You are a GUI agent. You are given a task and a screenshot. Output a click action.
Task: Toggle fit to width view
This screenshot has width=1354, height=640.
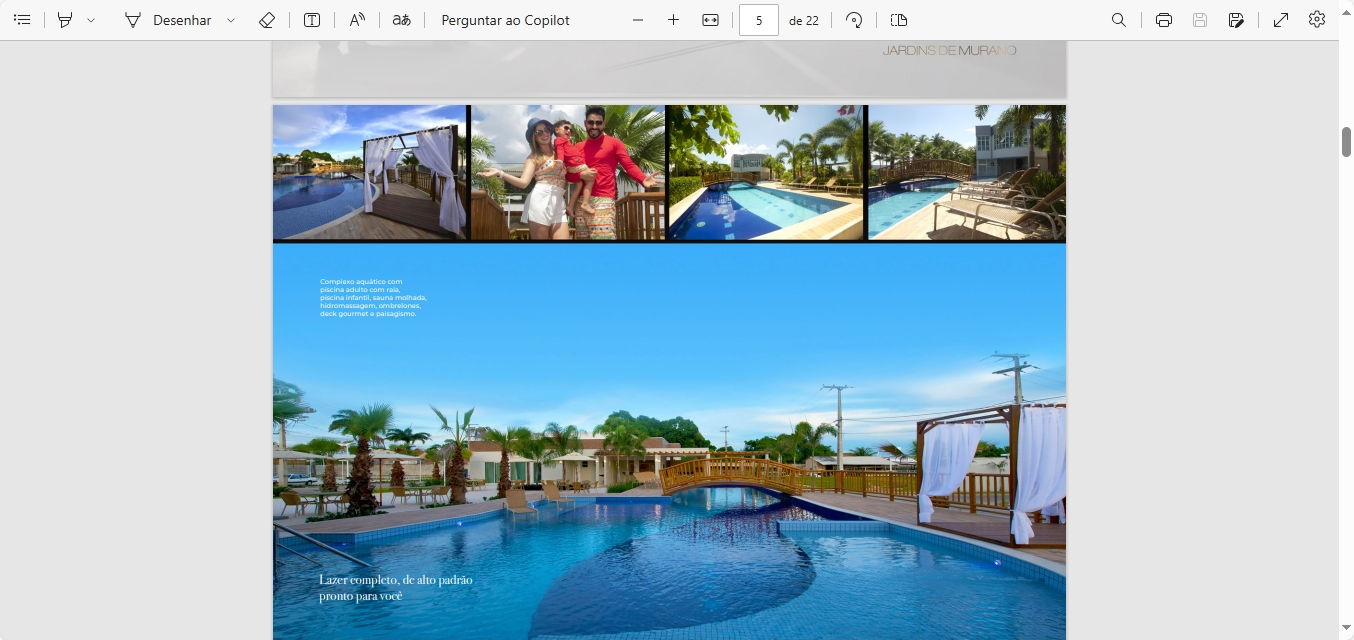pyautogui.click(x=710, y=20)
